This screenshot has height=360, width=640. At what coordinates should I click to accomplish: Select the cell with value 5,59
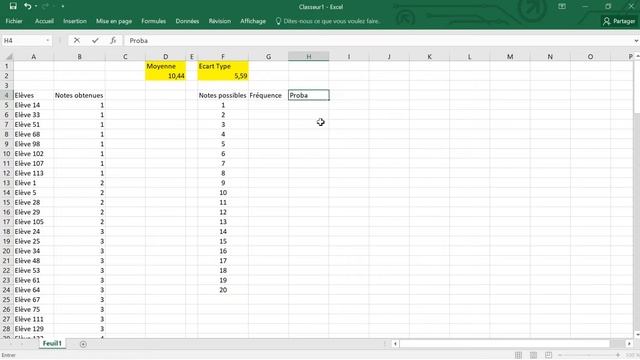point(223,76)
